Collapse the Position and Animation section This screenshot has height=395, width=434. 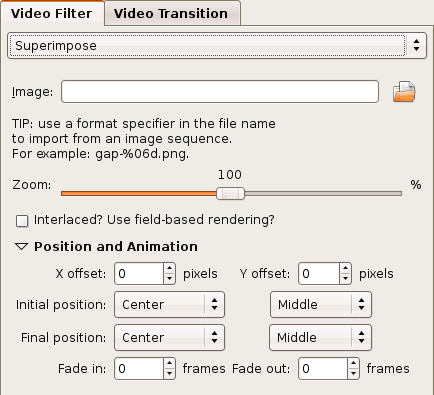[x=22, y=246]
